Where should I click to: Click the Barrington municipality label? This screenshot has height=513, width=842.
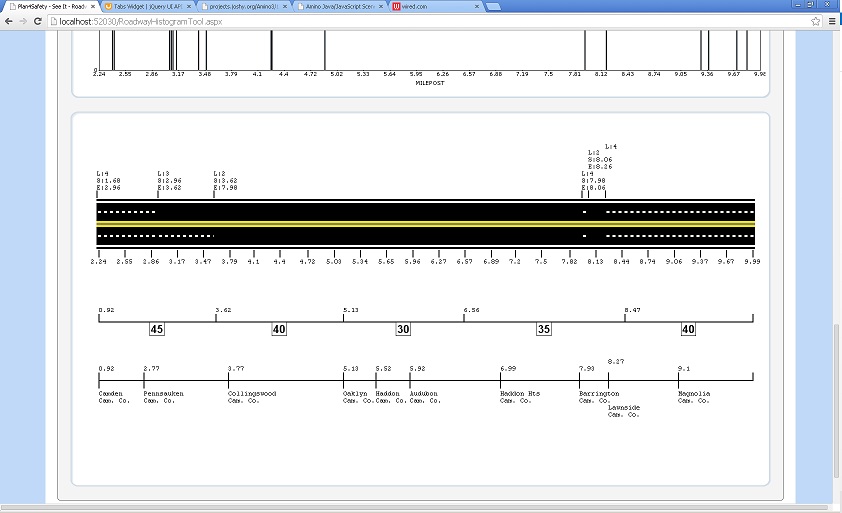pos(599,397)
